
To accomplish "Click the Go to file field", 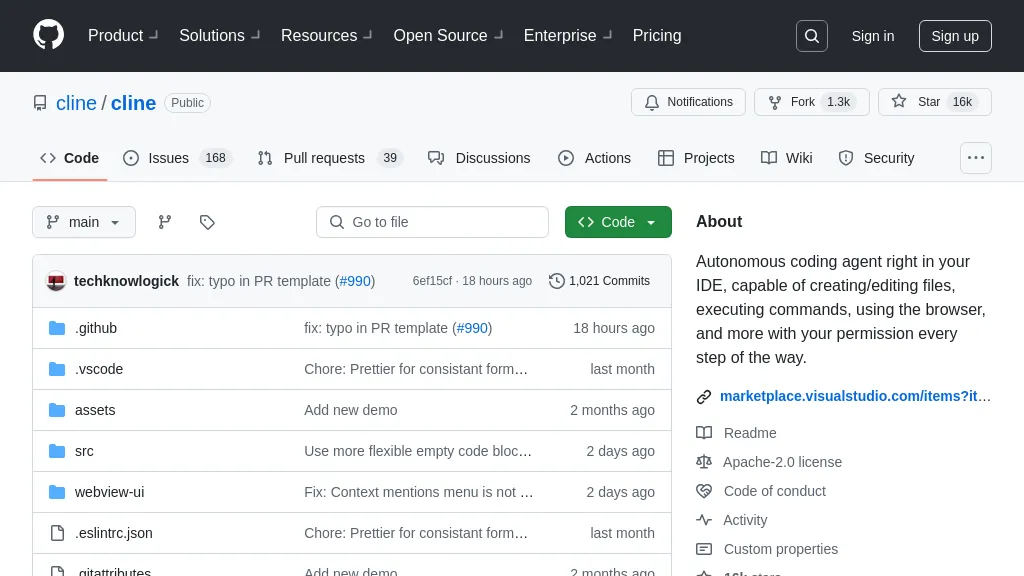I will (x=432, y=222).
